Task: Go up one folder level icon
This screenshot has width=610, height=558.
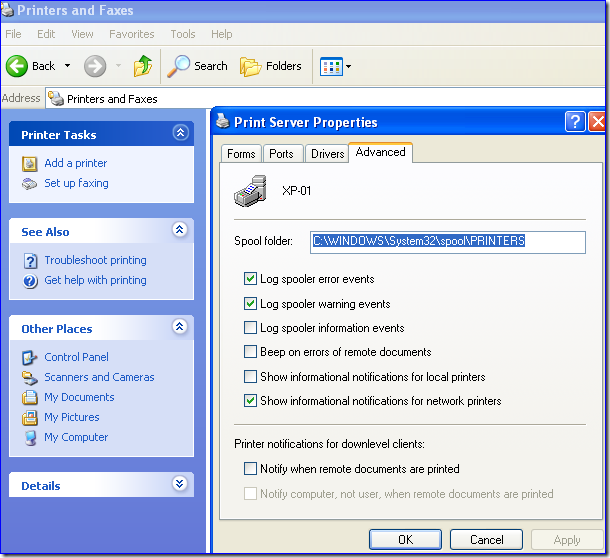Action: coord(143,66)
